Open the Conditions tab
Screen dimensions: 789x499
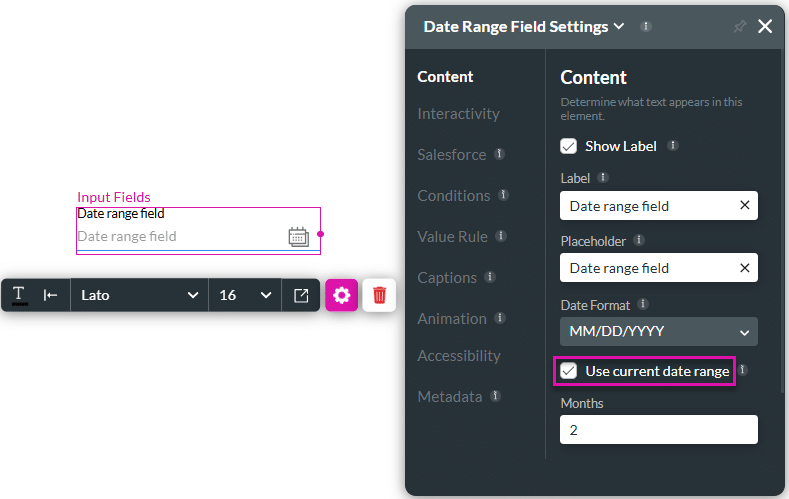pyautogui.click(x=453, y=196)
